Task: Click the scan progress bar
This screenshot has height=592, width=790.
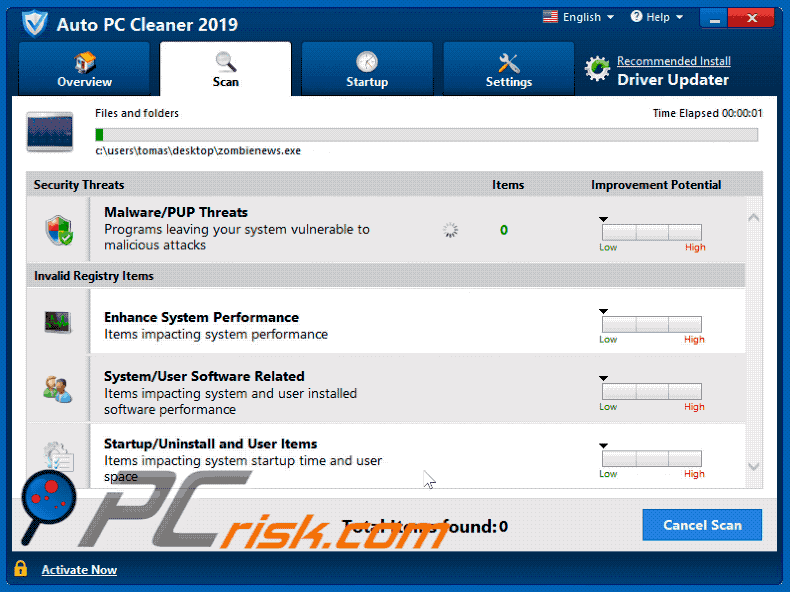Action: [426, 135]
